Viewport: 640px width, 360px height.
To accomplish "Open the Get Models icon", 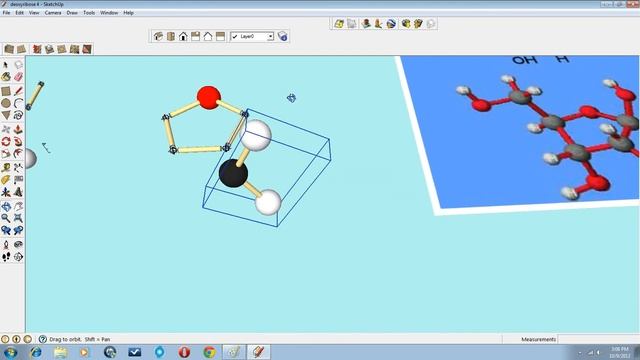I will (406, 24).
